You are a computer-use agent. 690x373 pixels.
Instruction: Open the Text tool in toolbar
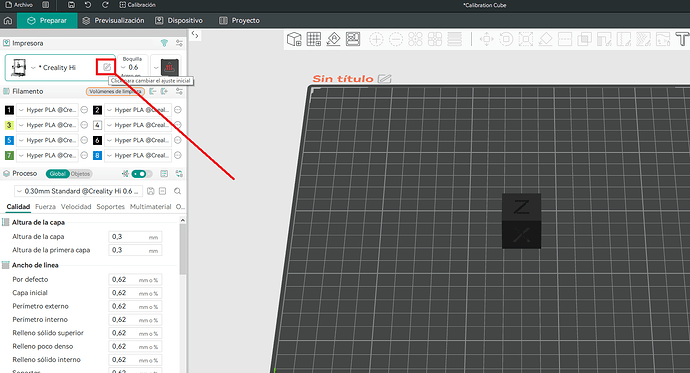pos(682,39)
